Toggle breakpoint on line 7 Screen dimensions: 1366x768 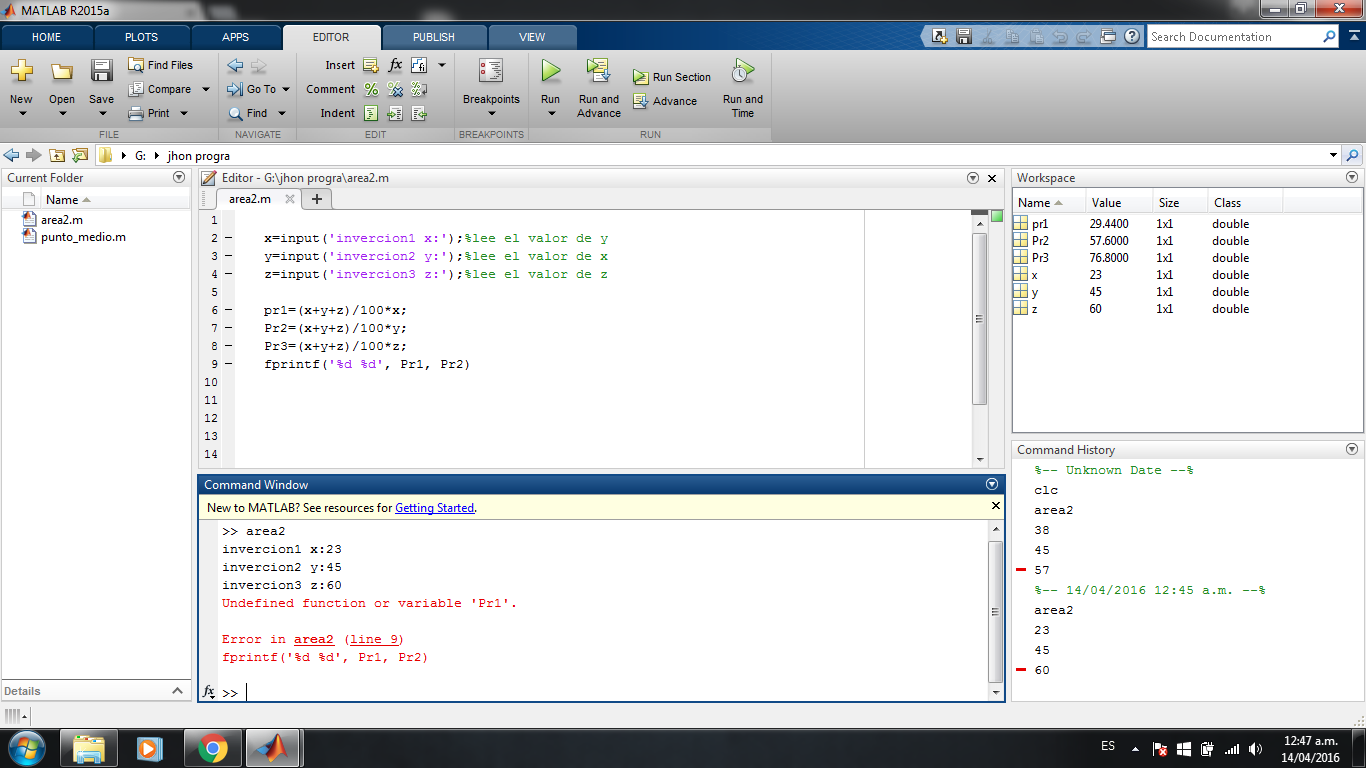point(228,328)
